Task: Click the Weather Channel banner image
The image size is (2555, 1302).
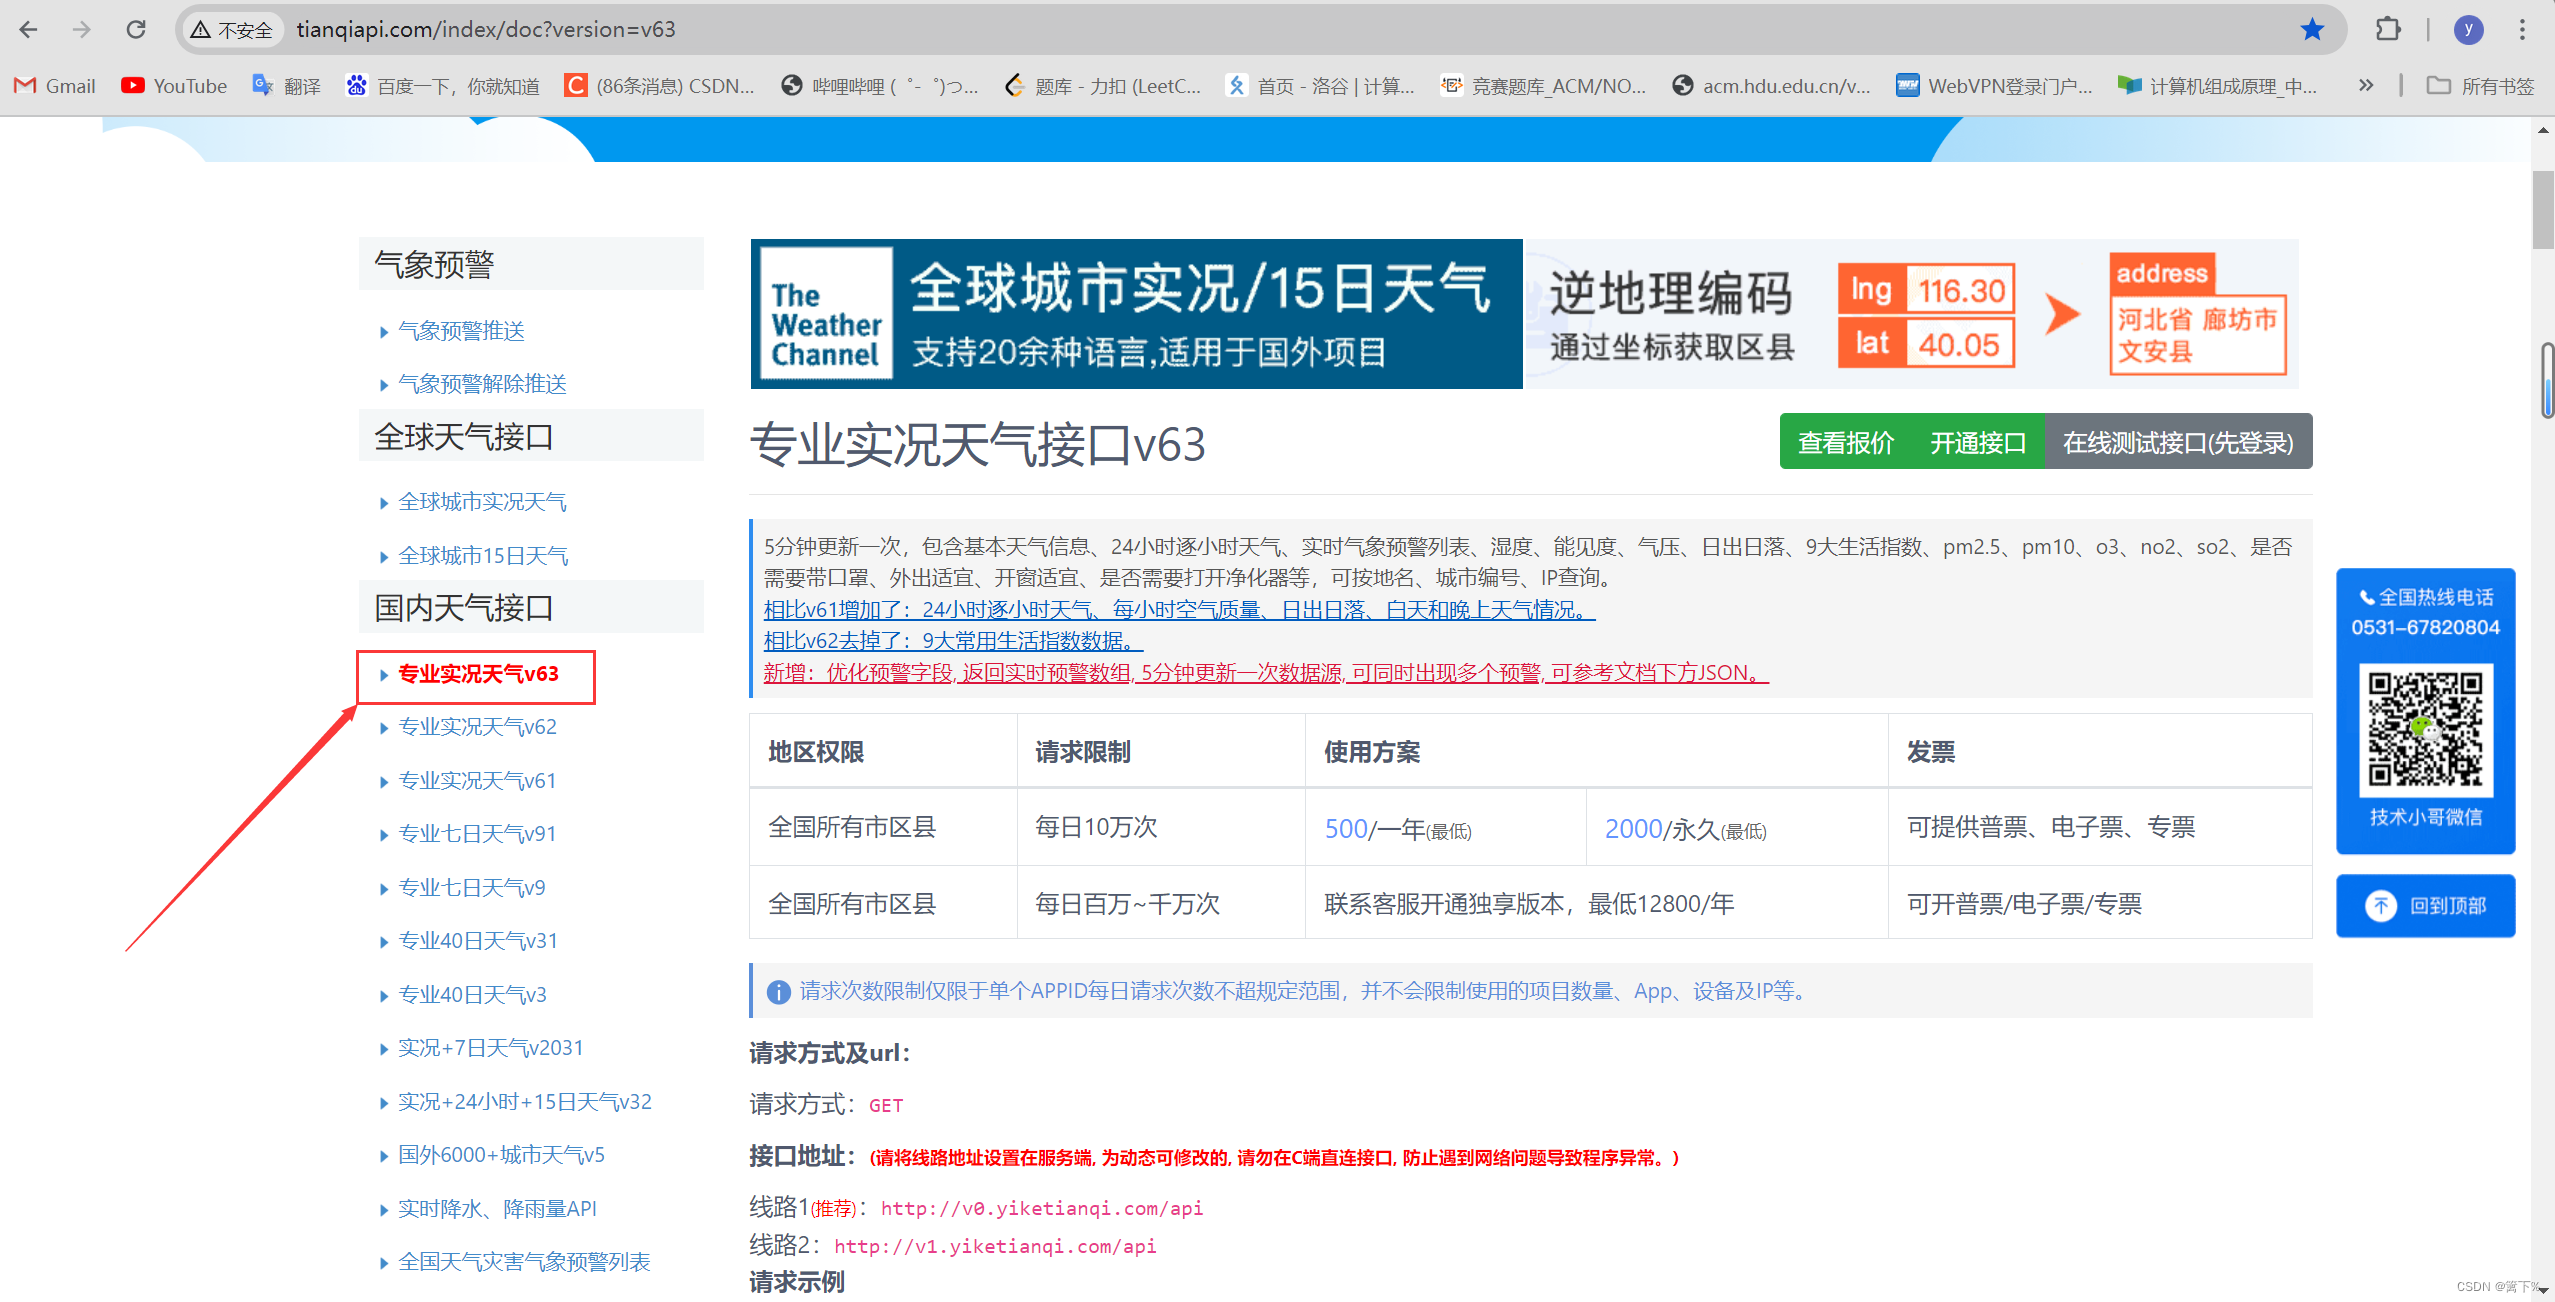Action: click(x=1135, y=314)
